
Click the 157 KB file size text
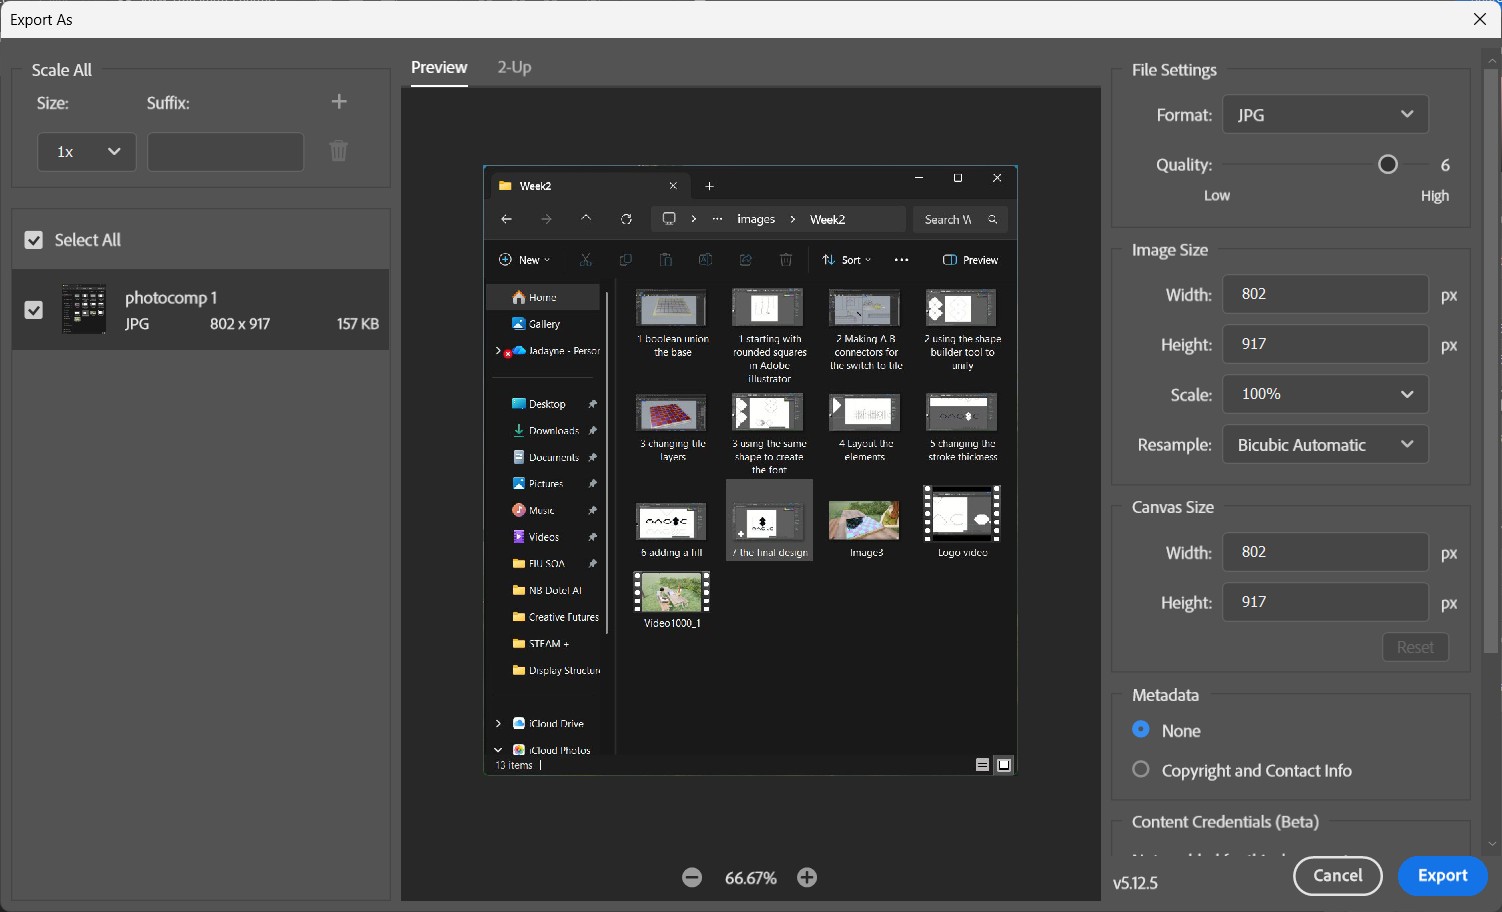coord(358,324)
